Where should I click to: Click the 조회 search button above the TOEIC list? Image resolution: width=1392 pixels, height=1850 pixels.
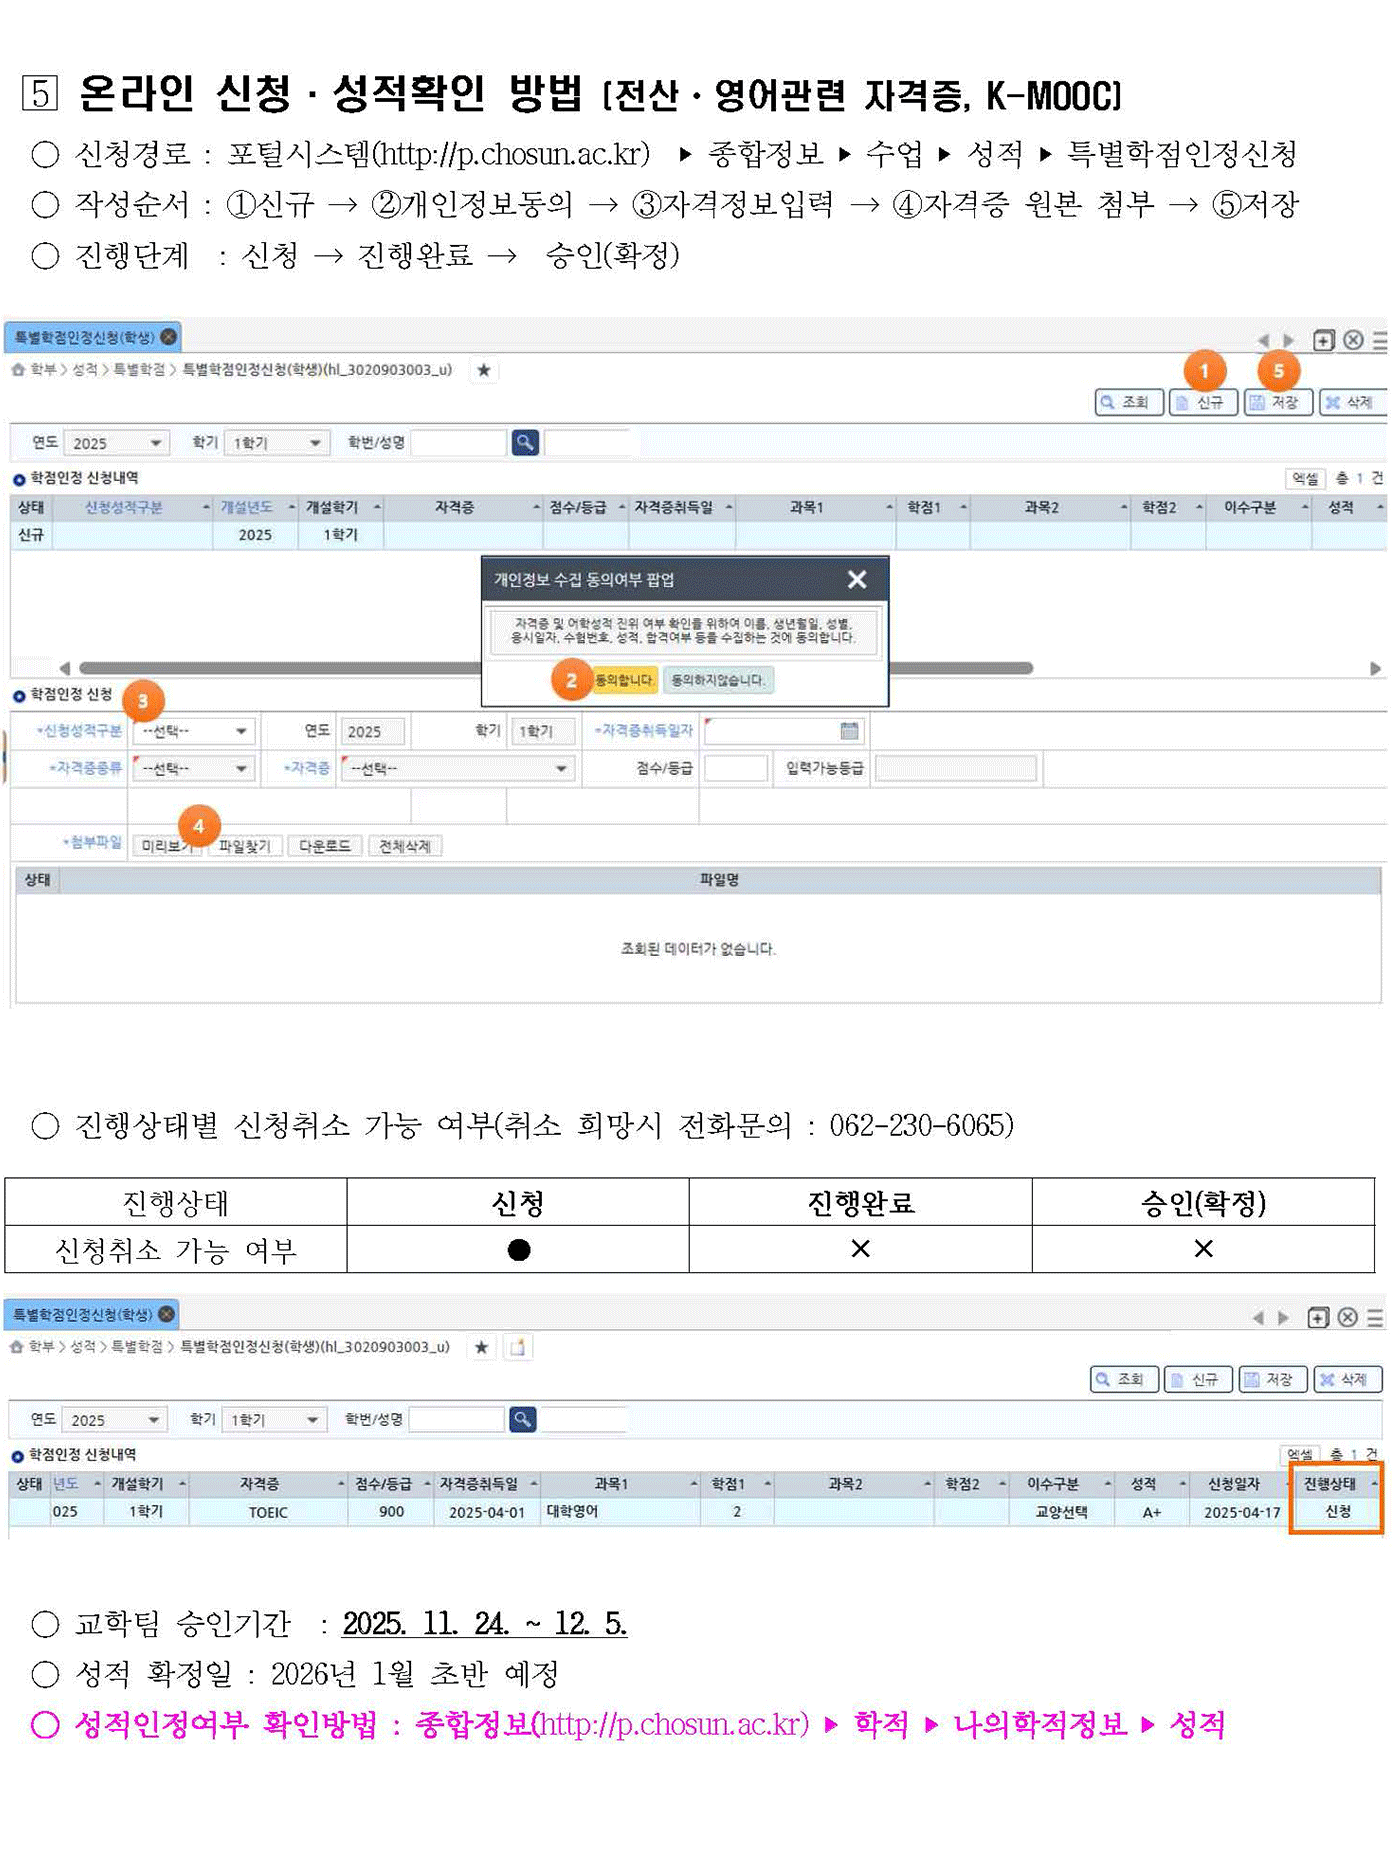click(1123, 1379)
